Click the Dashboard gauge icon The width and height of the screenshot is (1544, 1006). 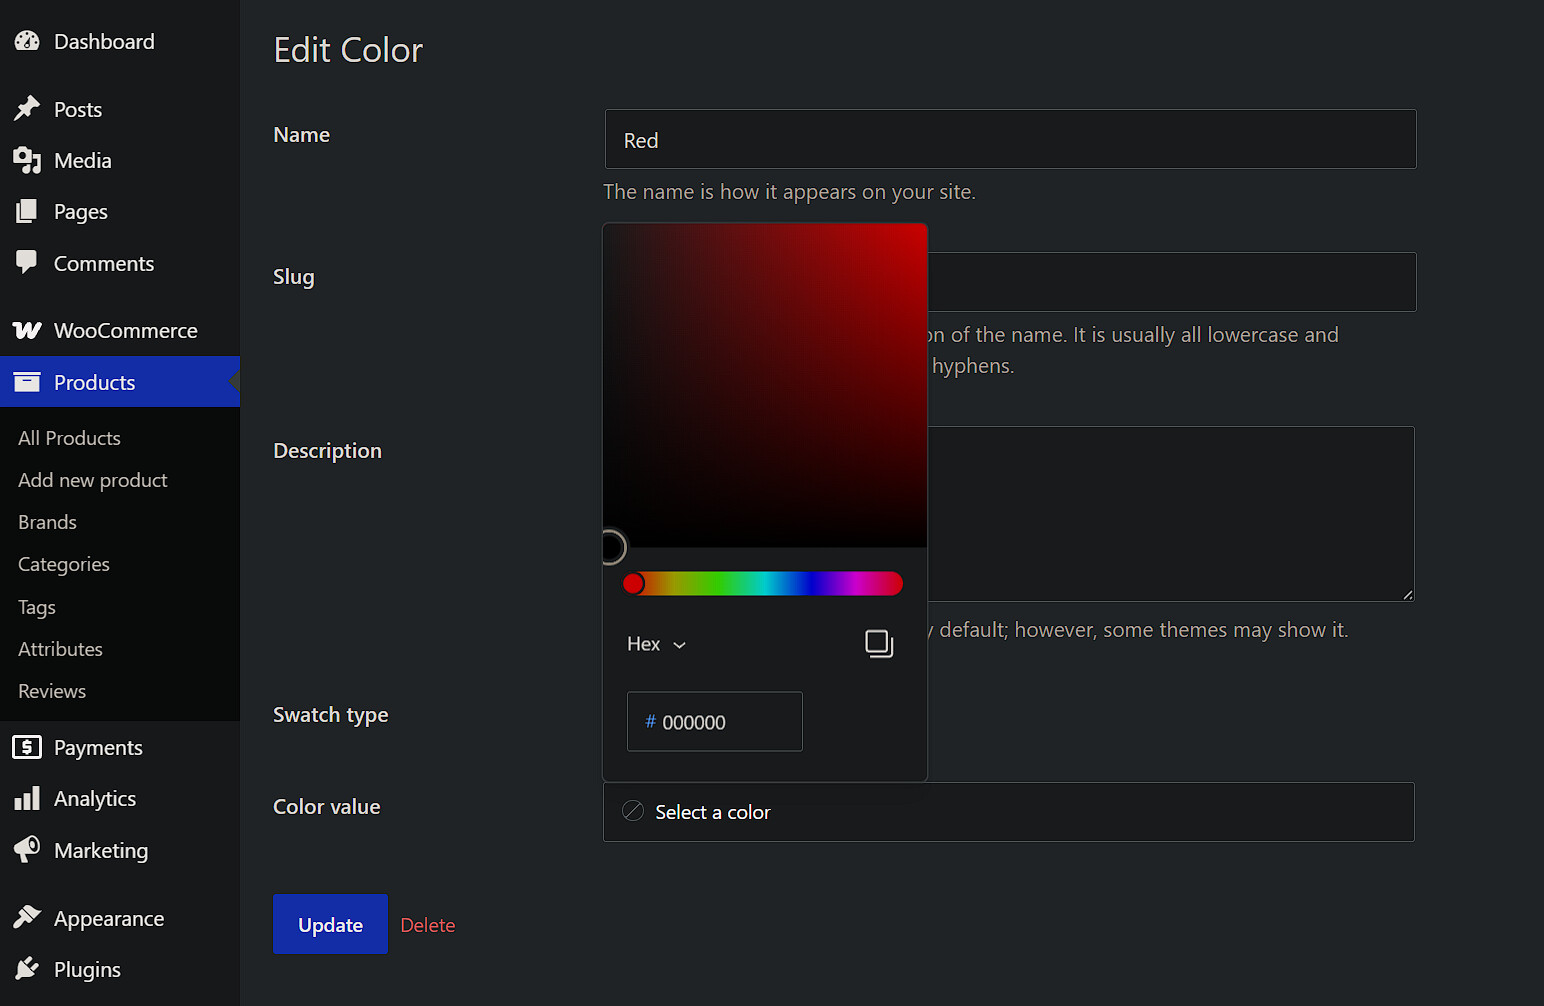(27, 41)
